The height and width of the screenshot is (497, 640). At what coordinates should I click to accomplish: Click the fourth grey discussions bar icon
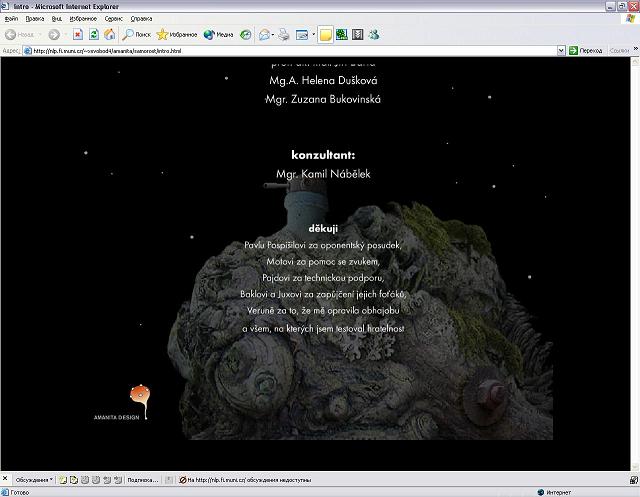coord(96,480)
